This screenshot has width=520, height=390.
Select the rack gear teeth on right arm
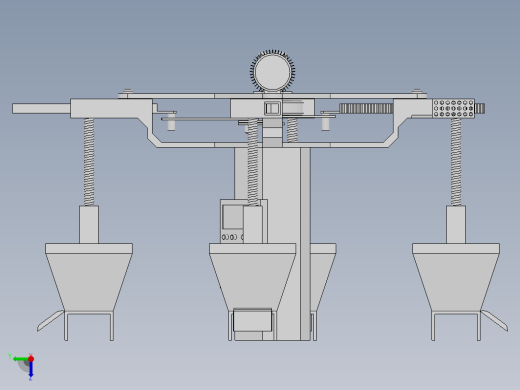(366, 108)
